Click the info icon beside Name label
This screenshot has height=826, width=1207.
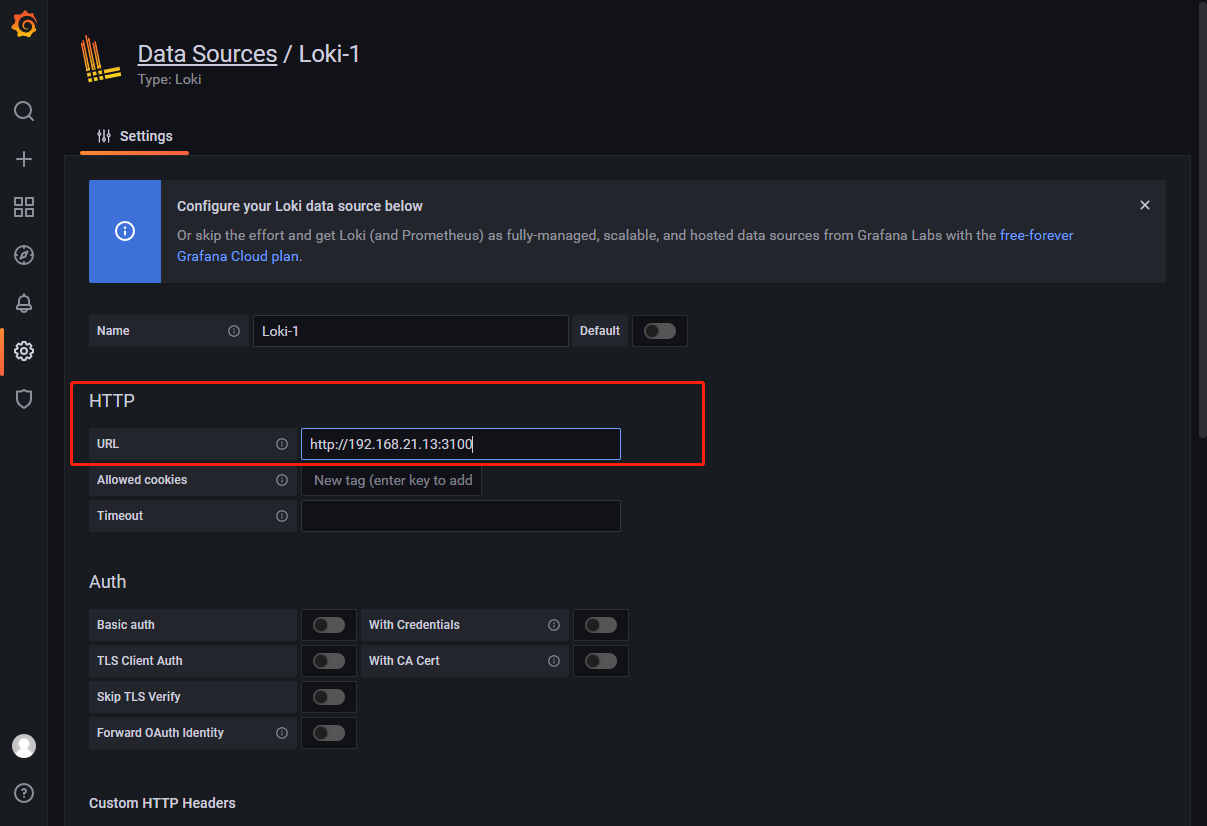tap(234, 331)
